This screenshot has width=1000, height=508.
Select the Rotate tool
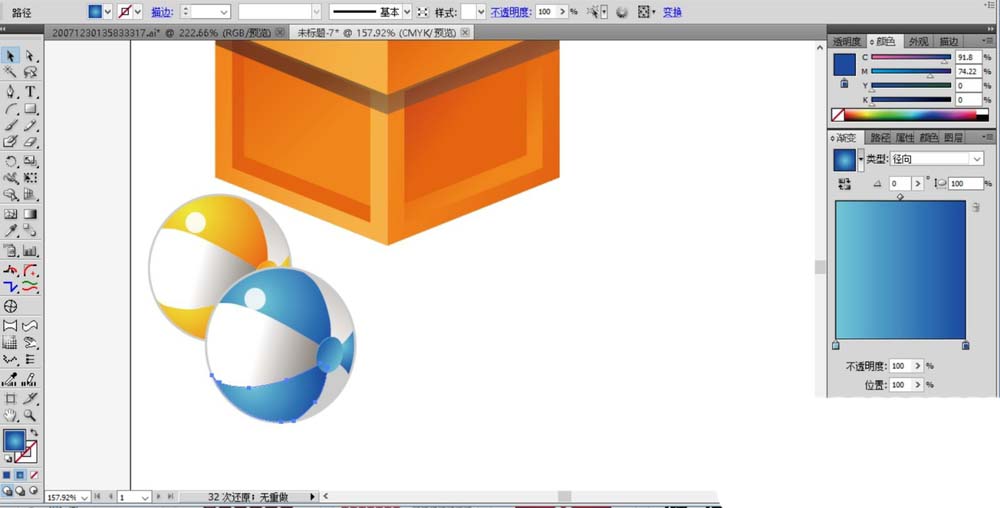(x=10, y=161)
